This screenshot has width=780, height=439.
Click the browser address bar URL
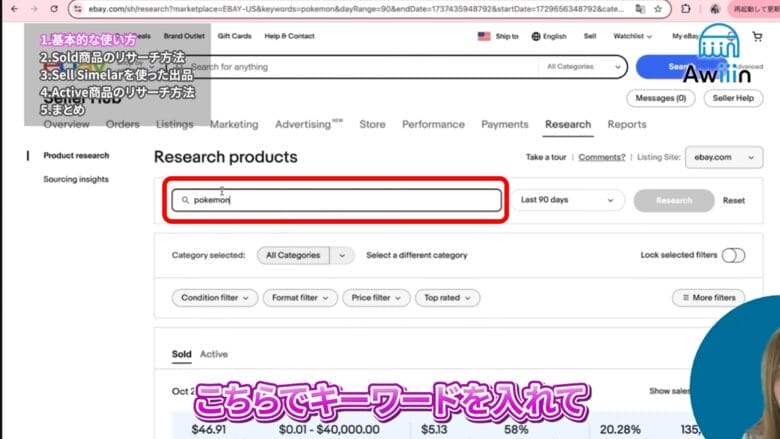(x=356, y=9)
